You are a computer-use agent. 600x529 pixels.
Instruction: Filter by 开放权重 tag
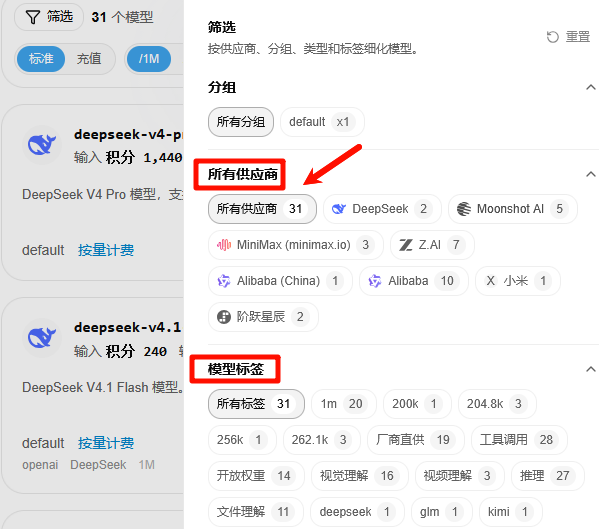[x=256, y=476]
